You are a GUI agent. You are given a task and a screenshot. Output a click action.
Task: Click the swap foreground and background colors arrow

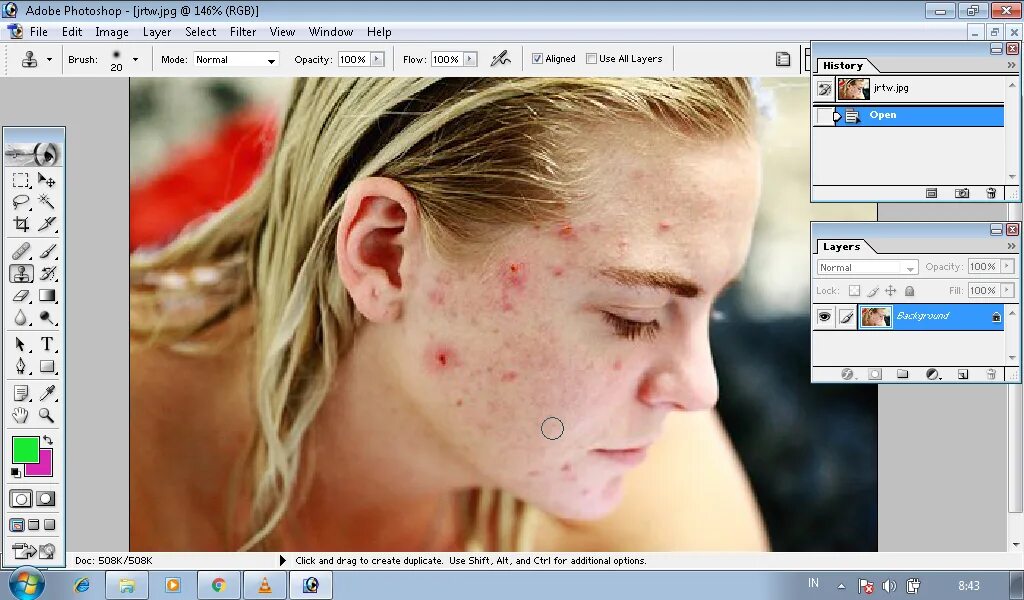(48, 440)
